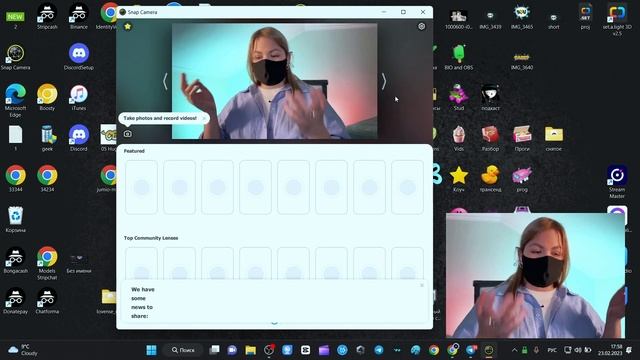Open Chrome shortcut labeled 34234
The width and height of the screenshot is (640, 360).
point(47,179)
